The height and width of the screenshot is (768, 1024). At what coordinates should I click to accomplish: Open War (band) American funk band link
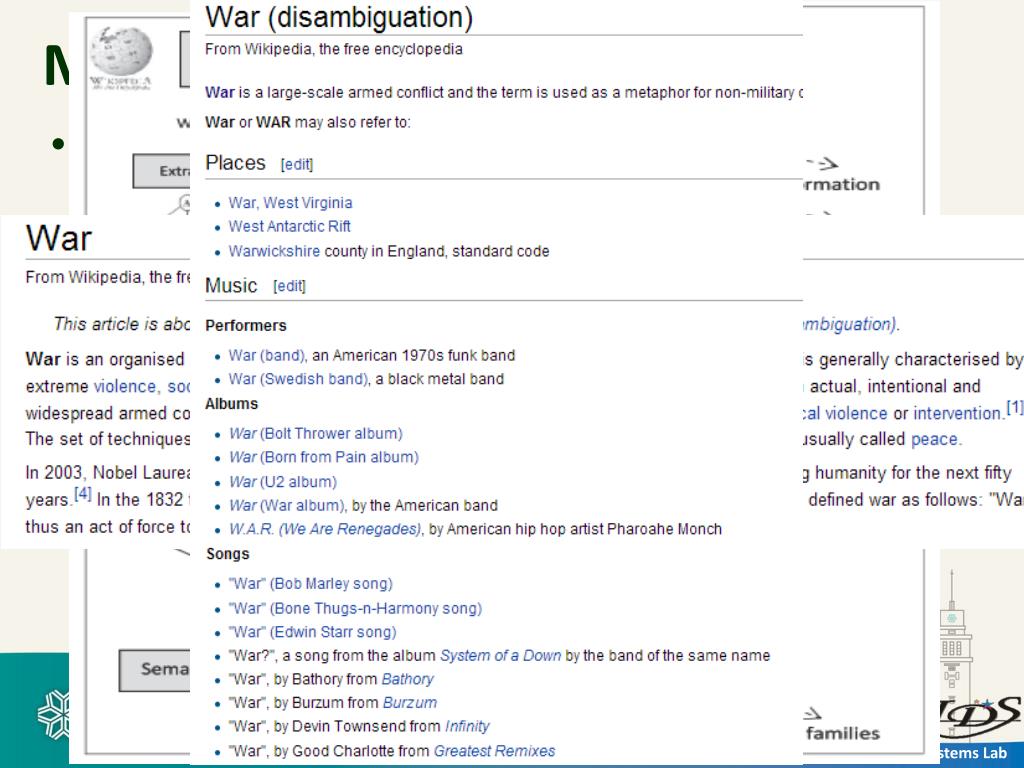click(x=266, y=356)
